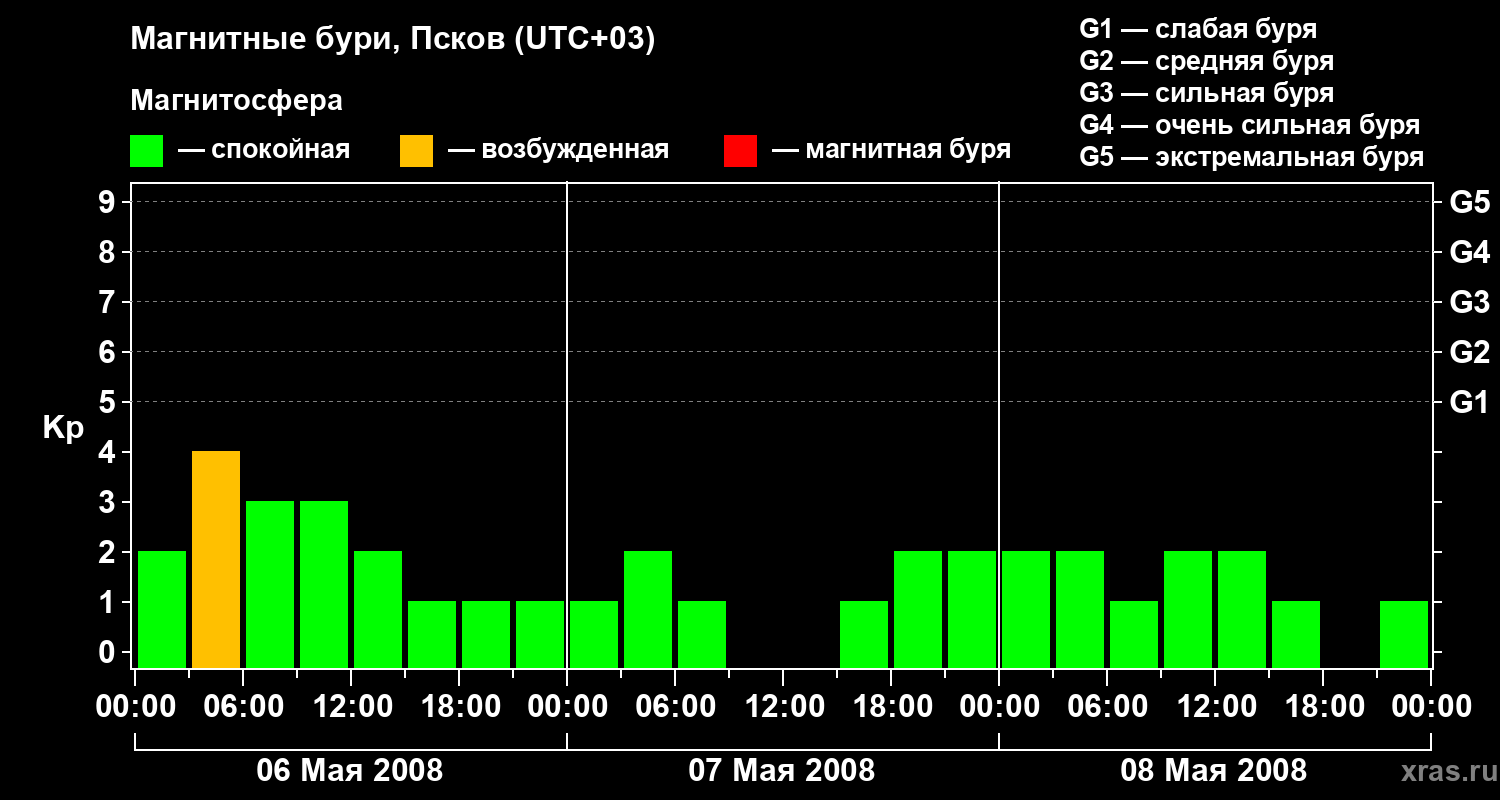The width and height of the screenshot is (1500, 800).
Task: Click the '06:00' time label under 06 Мая
Action: pyautogui.click(x=243, y=707)
